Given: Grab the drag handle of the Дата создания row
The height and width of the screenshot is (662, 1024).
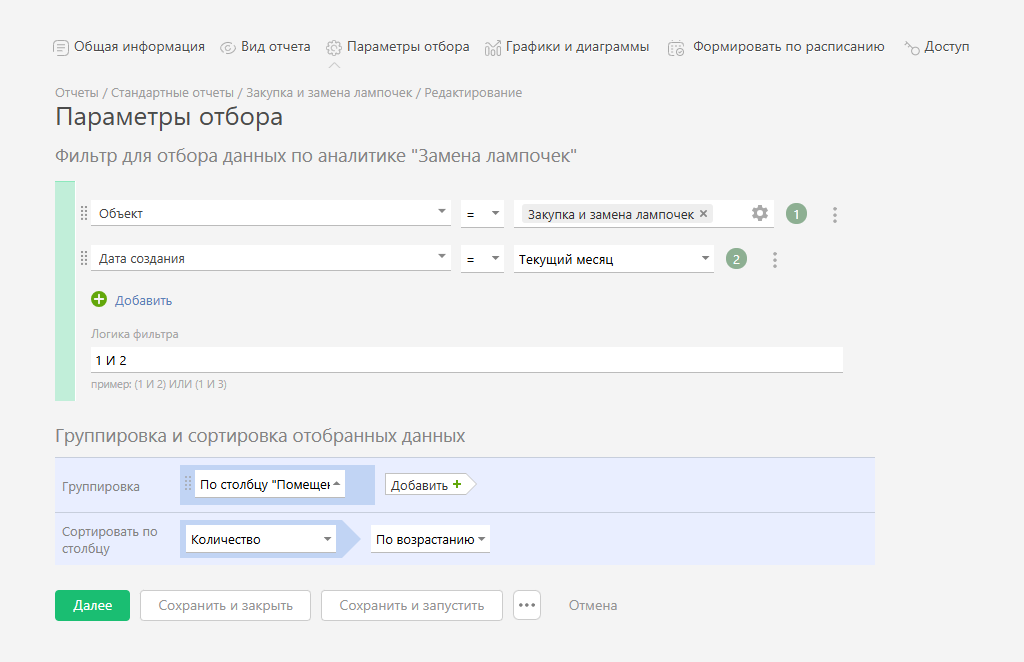Looking at the screenshot, I should point(84,259).
